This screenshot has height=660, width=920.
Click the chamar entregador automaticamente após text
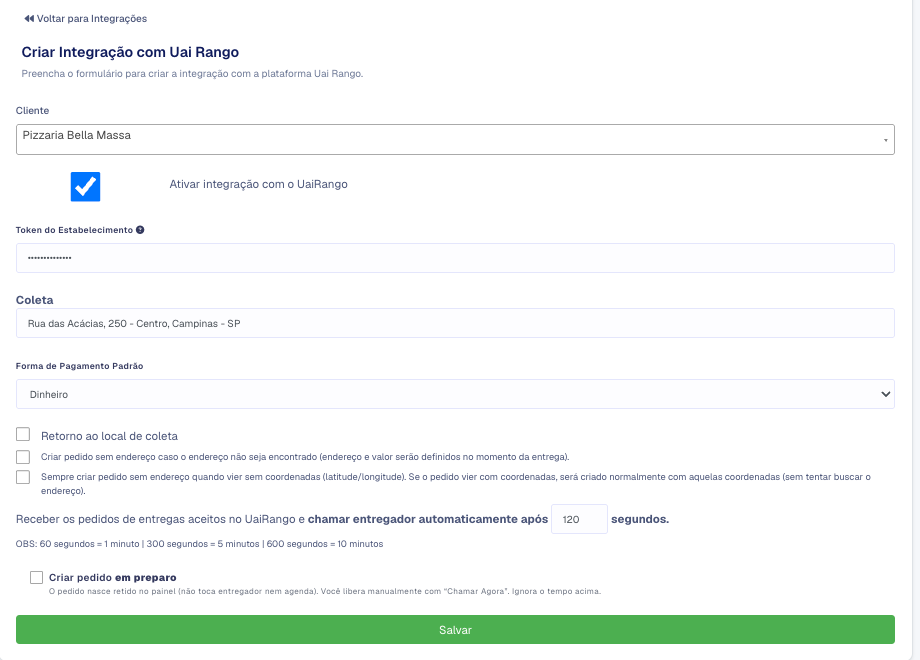428,519
